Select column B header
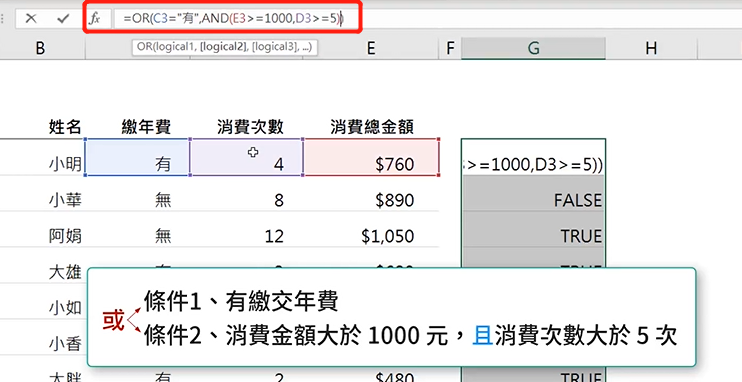742x382 pixels. (40, 48)
